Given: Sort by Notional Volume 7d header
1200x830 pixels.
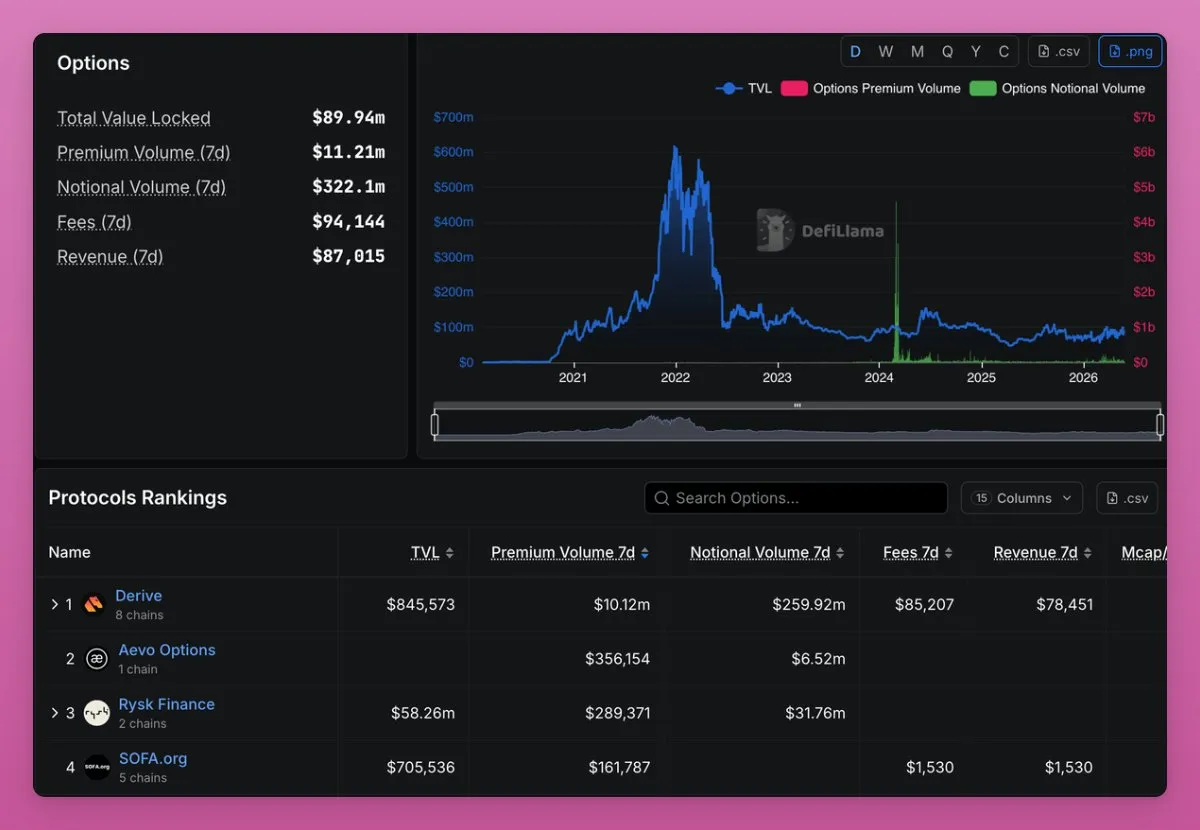Looking at the screenshot, I should tap(760, 552).
